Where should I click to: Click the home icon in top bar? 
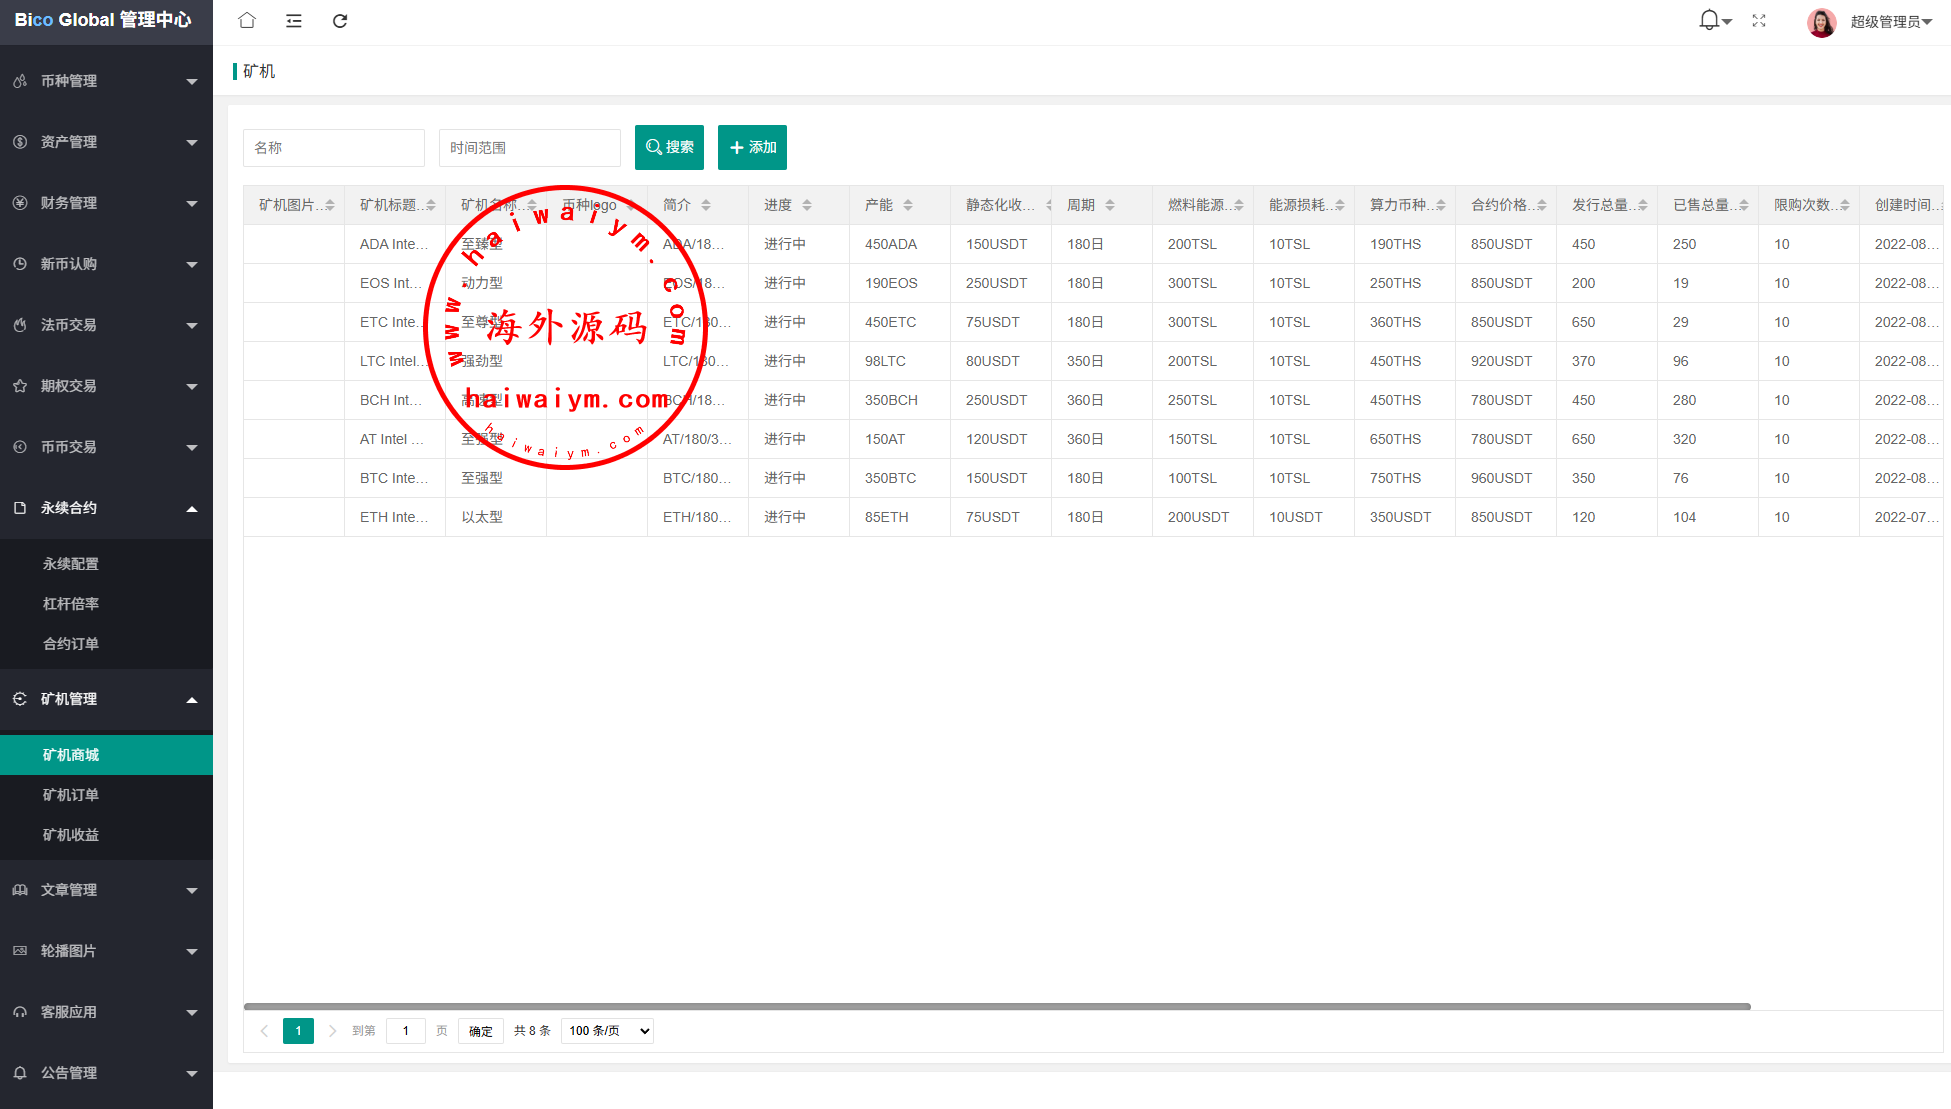coord(247,21)
